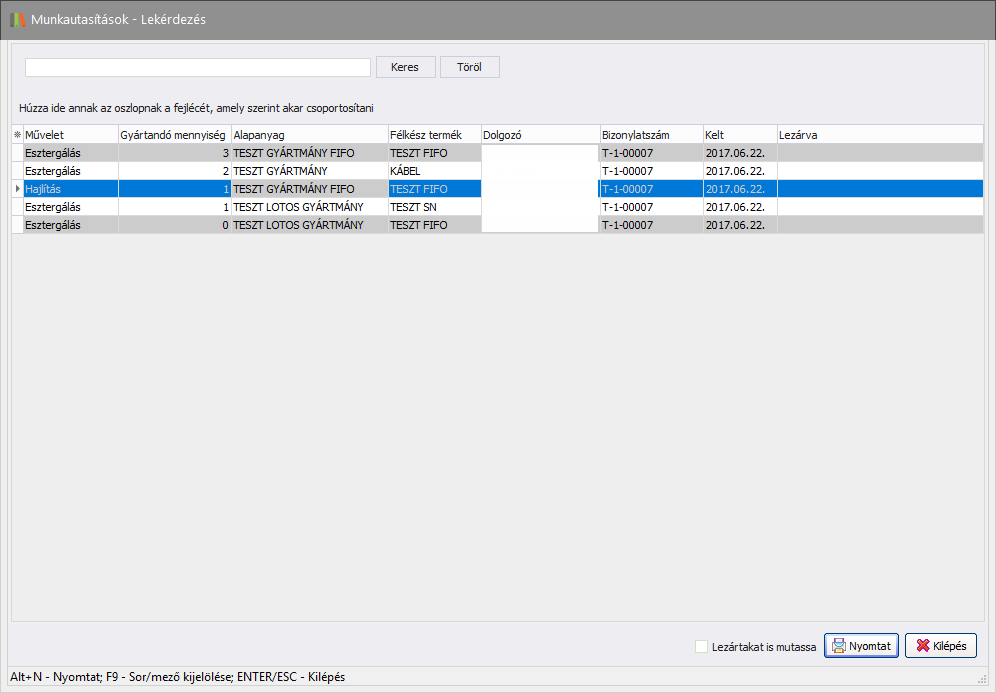This screenshot has width=996, height=693.
Task: Select the row with the KÁBEL semi-finished product
Action: [x=433, y=171]
